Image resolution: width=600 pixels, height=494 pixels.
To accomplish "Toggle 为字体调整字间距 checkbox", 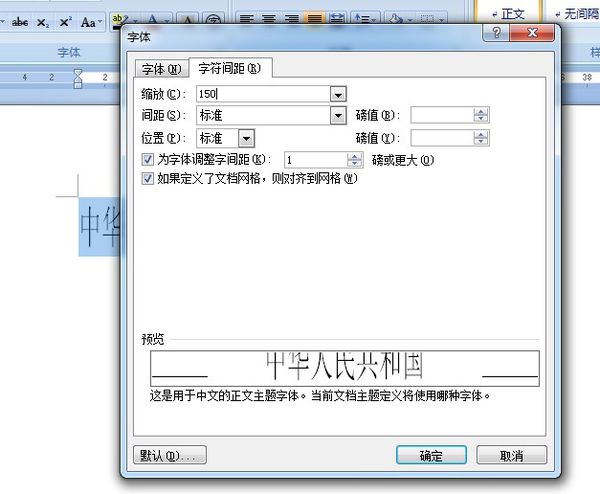I will click(148, 159).
